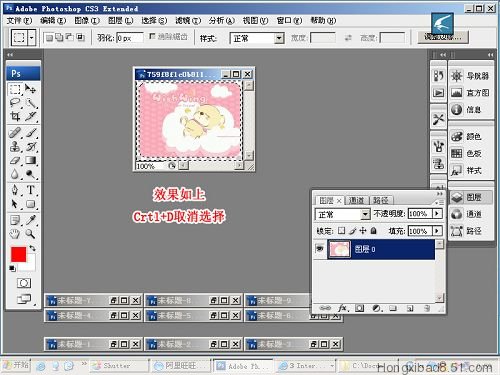
Task: Choose Intersect with Selection mode
Action: [80, 37]
